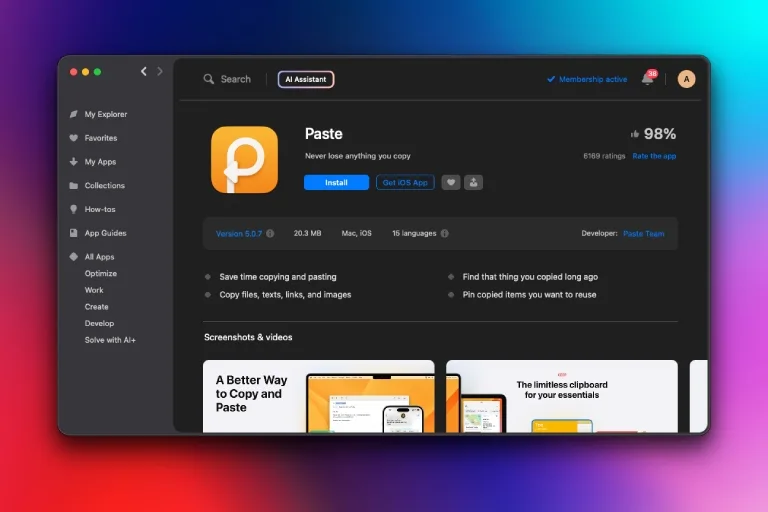Click the Paste app icon
Screen dimensions: 768x512
244,160
